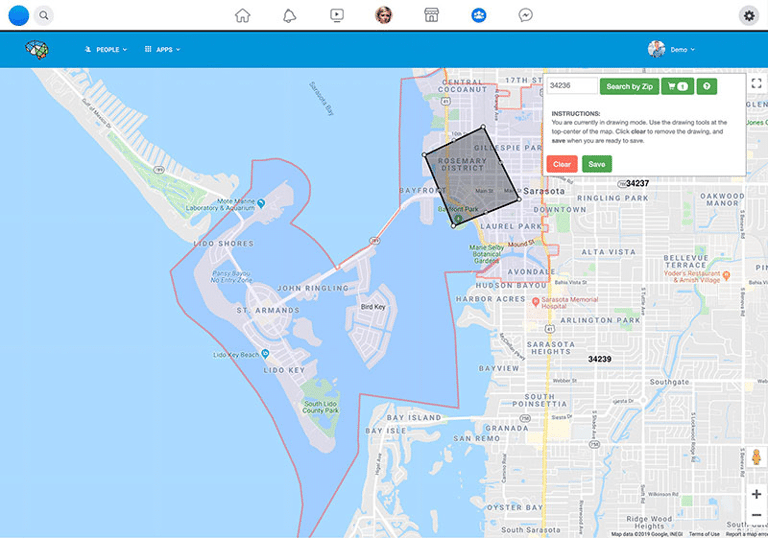Select the groups tab in top bar
The width and height of the screenshot is (768, 538).
tap(478, 15)
